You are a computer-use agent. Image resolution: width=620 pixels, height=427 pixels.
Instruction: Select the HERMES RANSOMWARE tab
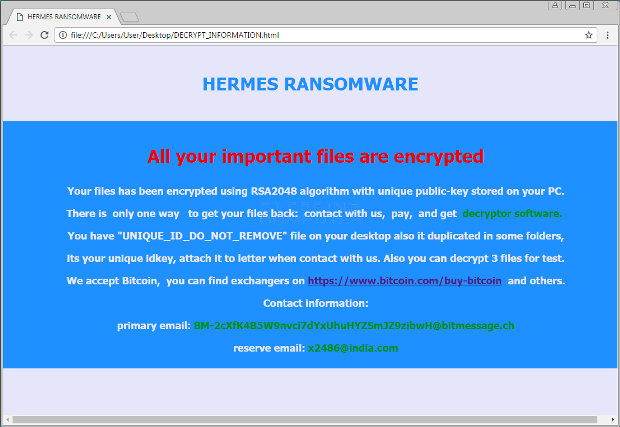(x=64, y=17)
